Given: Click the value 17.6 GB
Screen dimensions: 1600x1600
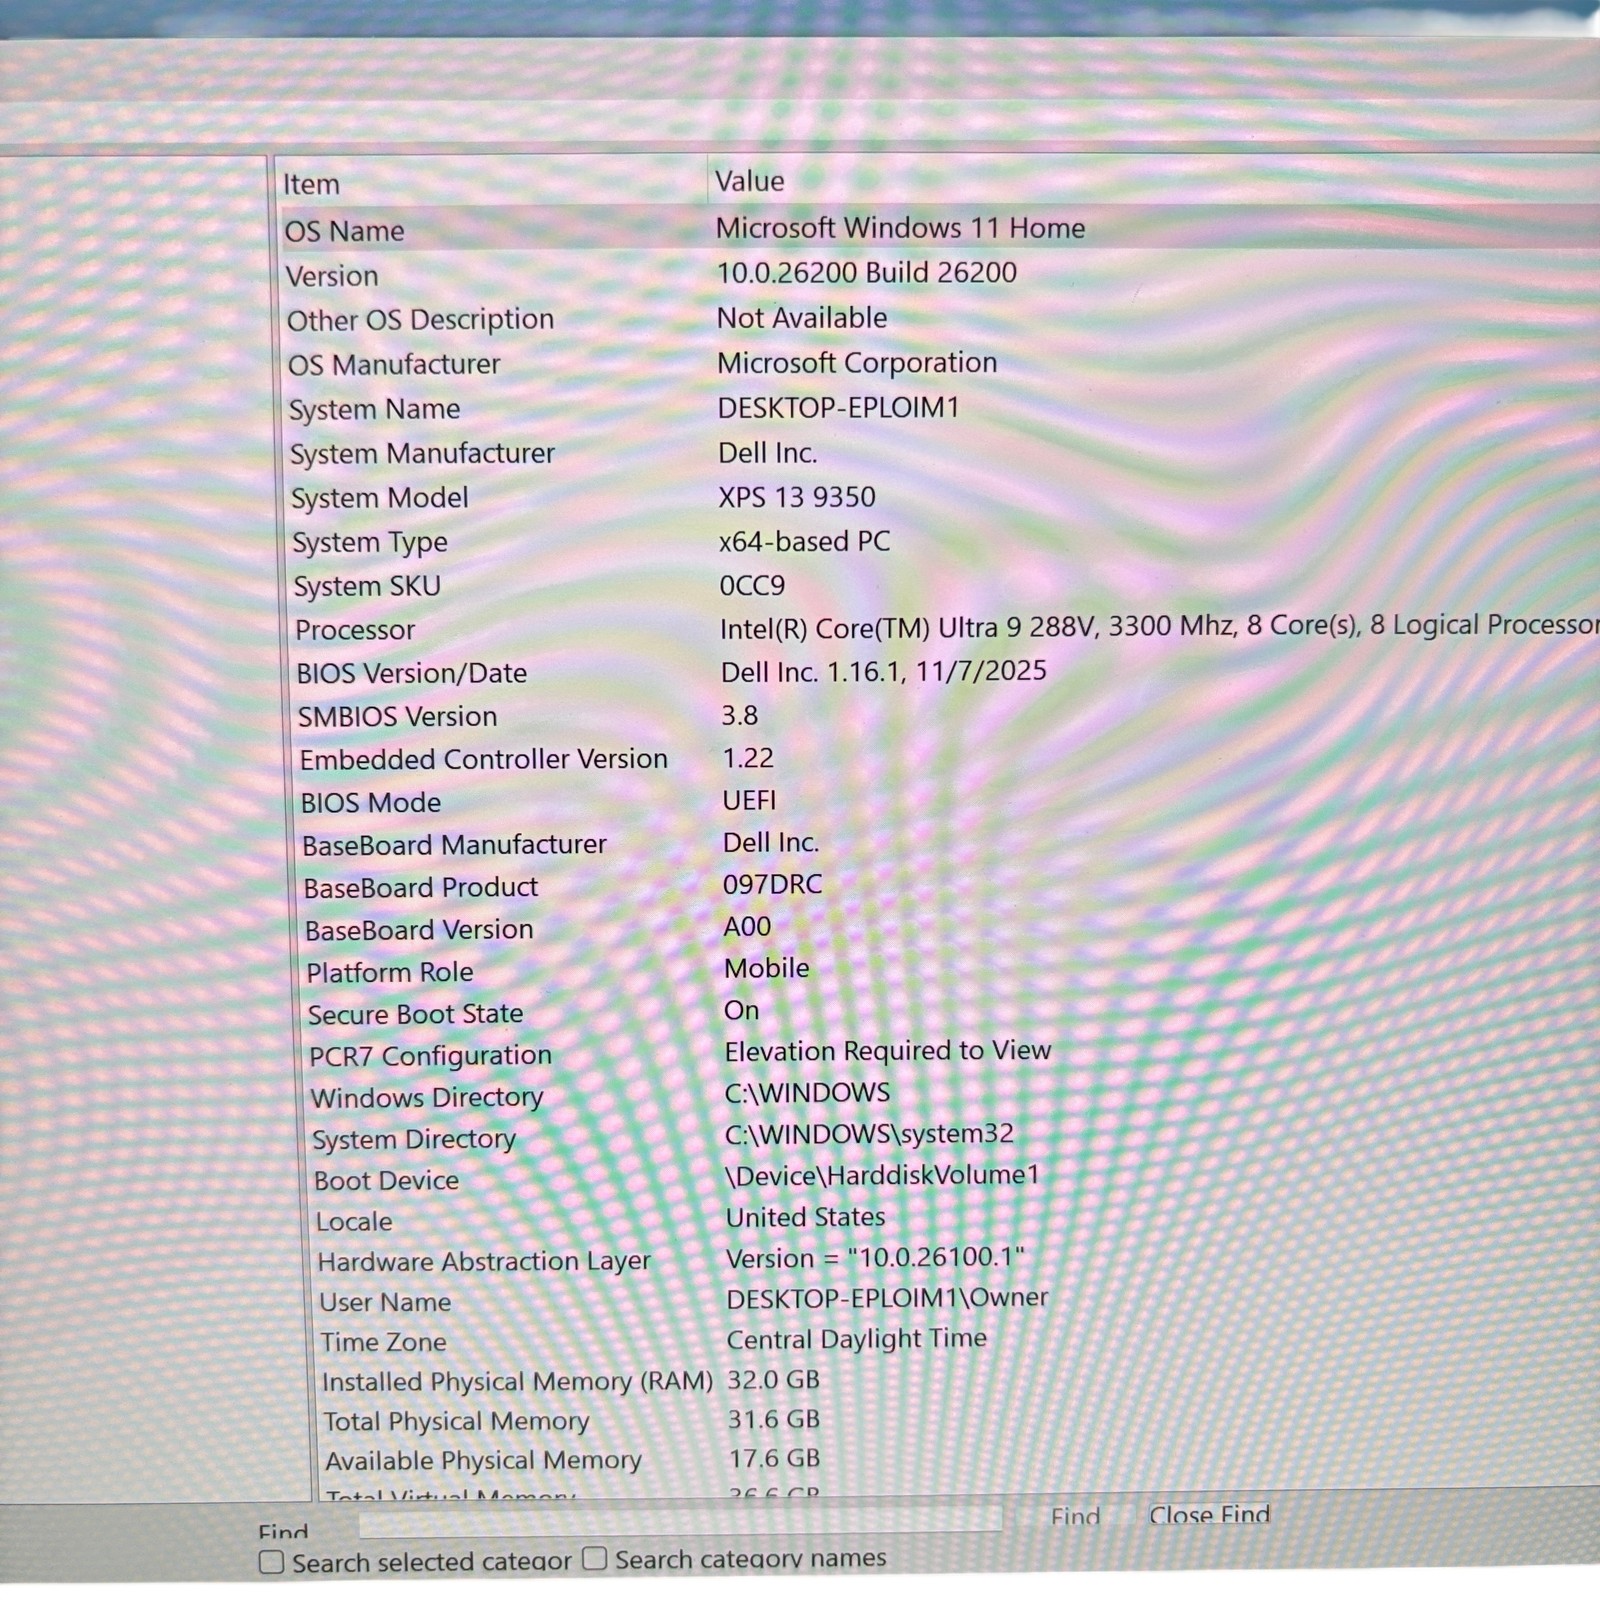Looking at the screenshot, I should (x=774, y=1458).
